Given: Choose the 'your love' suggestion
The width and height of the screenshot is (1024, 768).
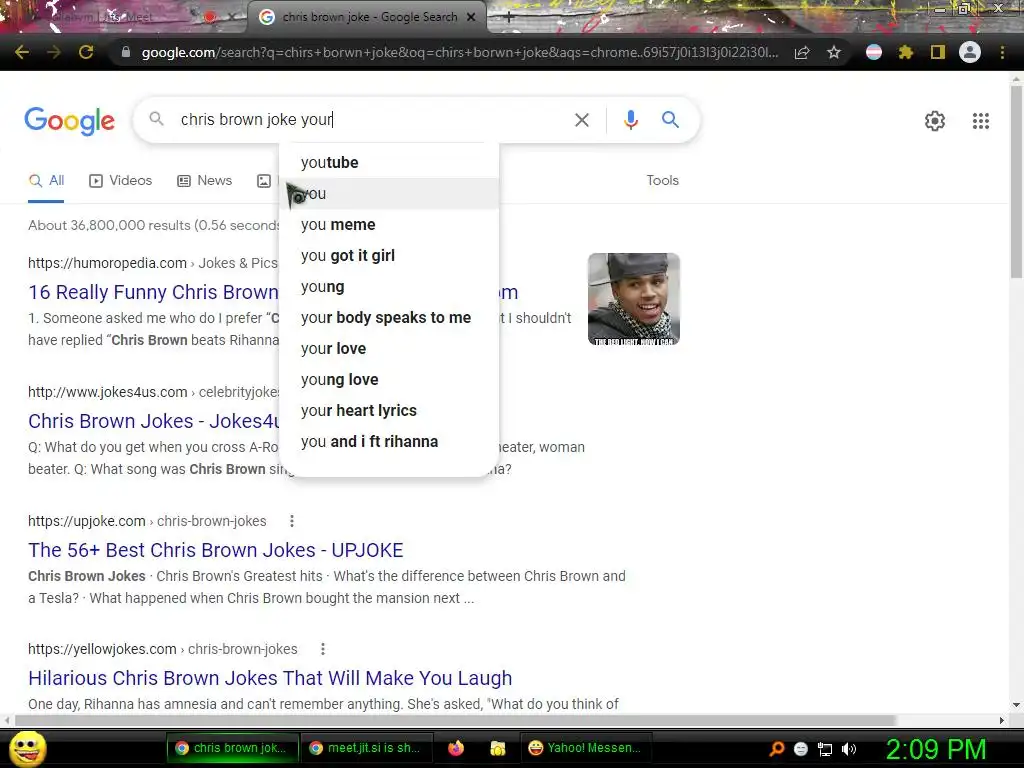Looking at the screenshot, I should click(x=389, y=349).
